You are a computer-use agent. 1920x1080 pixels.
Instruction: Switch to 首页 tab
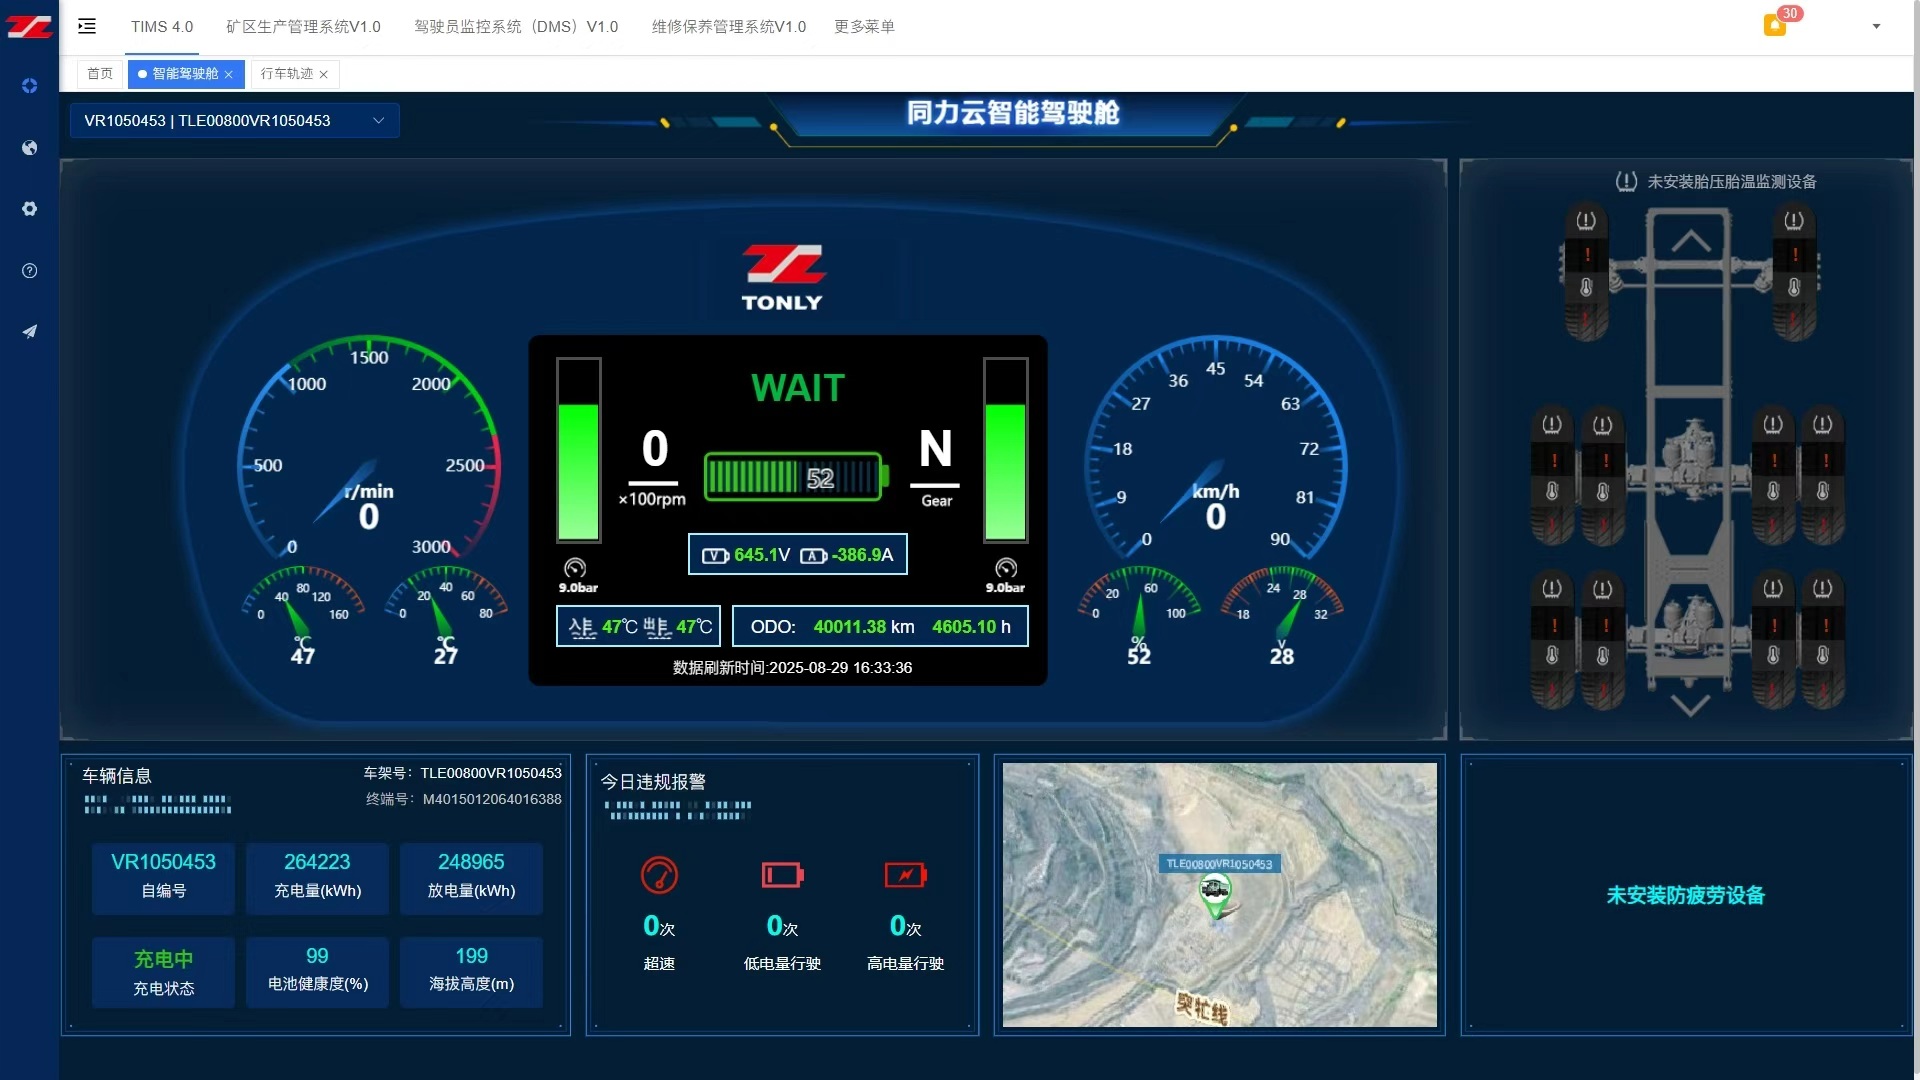(x=100, y=74)
